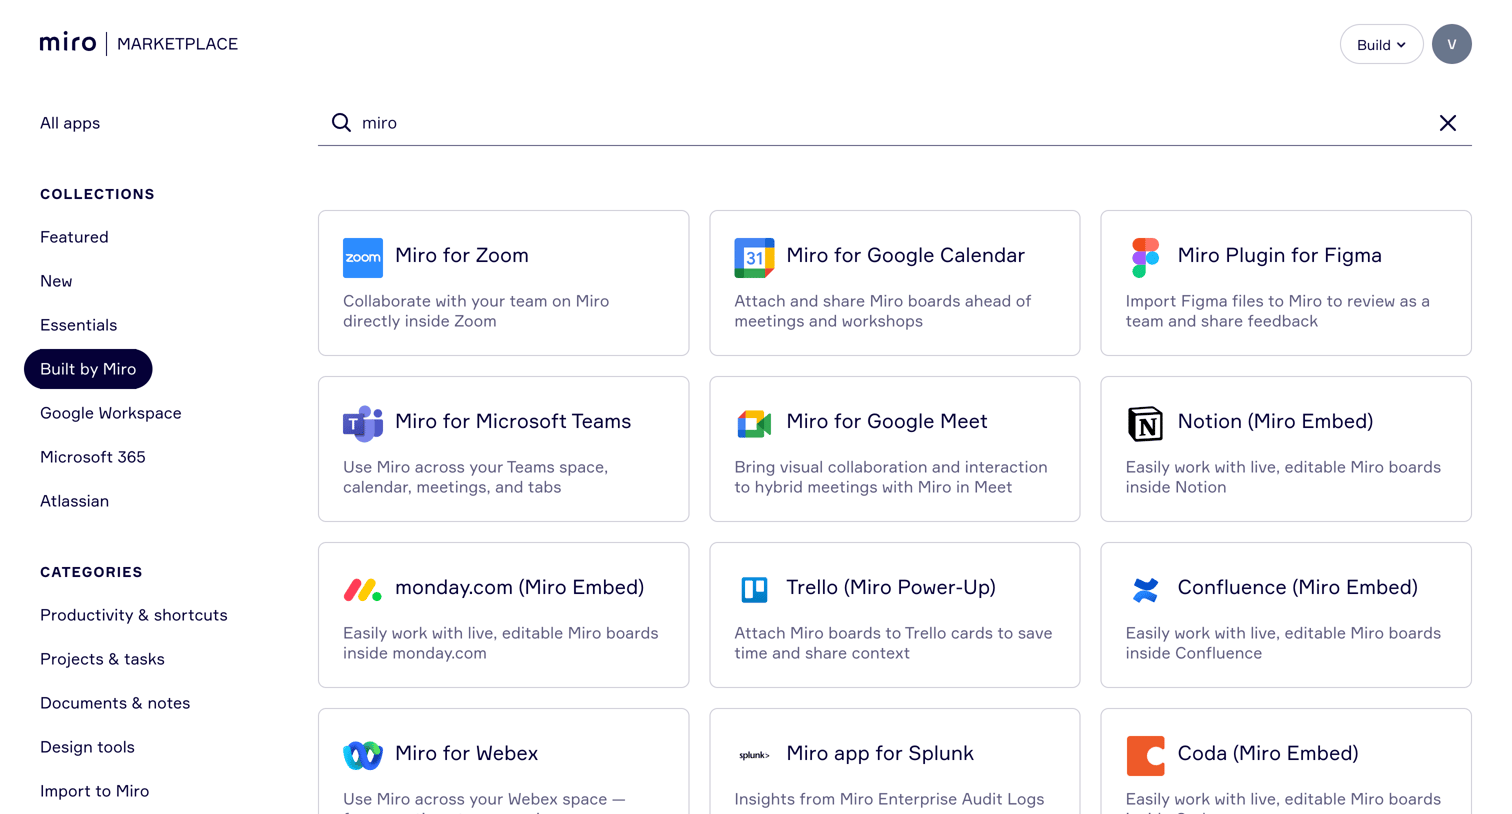The image size is (1512, 814).
Task: Open the user avatar V
Action: [1451, 44]
